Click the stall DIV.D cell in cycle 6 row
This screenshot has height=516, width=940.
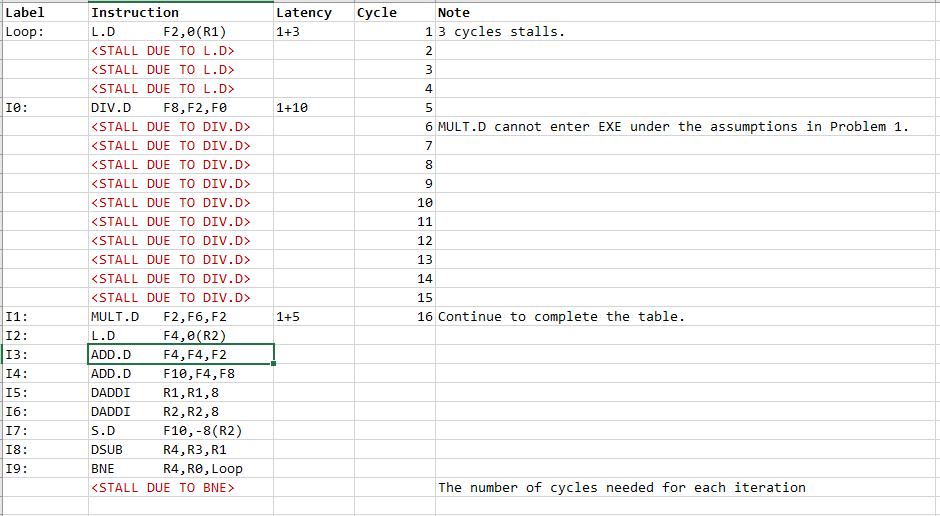(181, 127)
